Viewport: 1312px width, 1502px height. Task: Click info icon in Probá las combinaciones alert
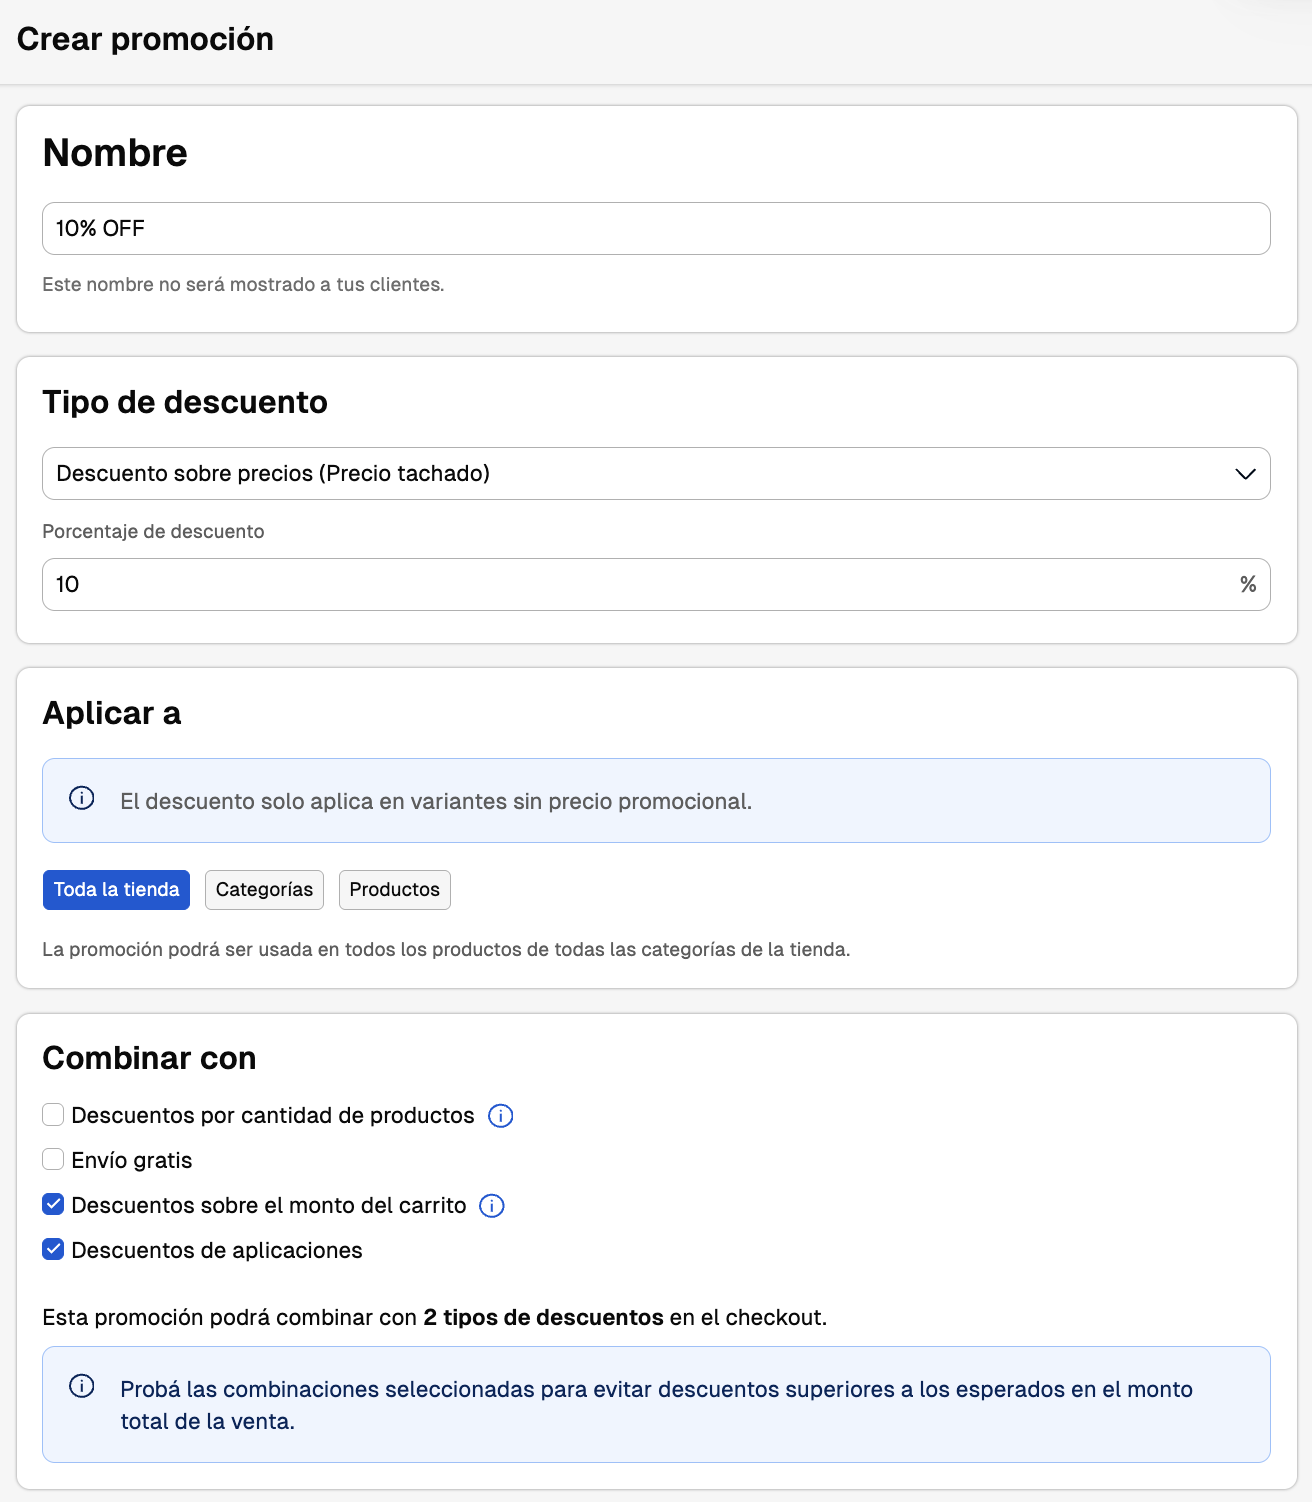82,1386
